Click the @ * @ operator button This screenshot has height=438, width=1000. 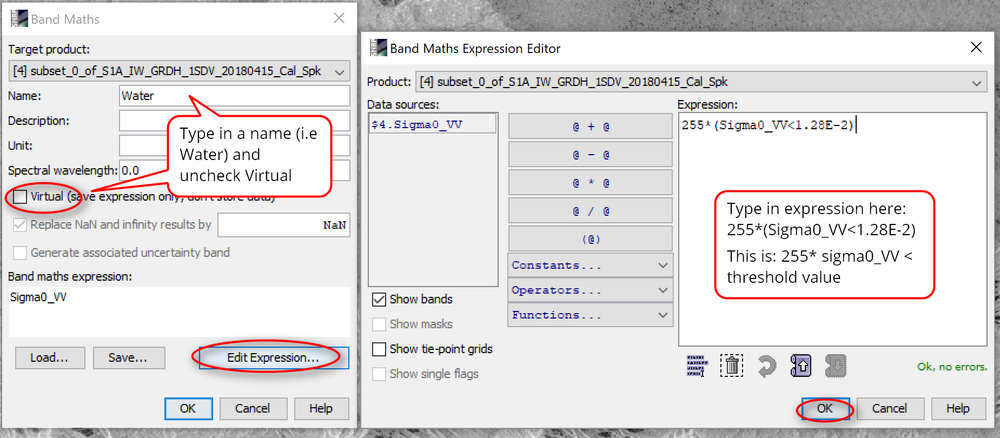(x=590, y=182)
